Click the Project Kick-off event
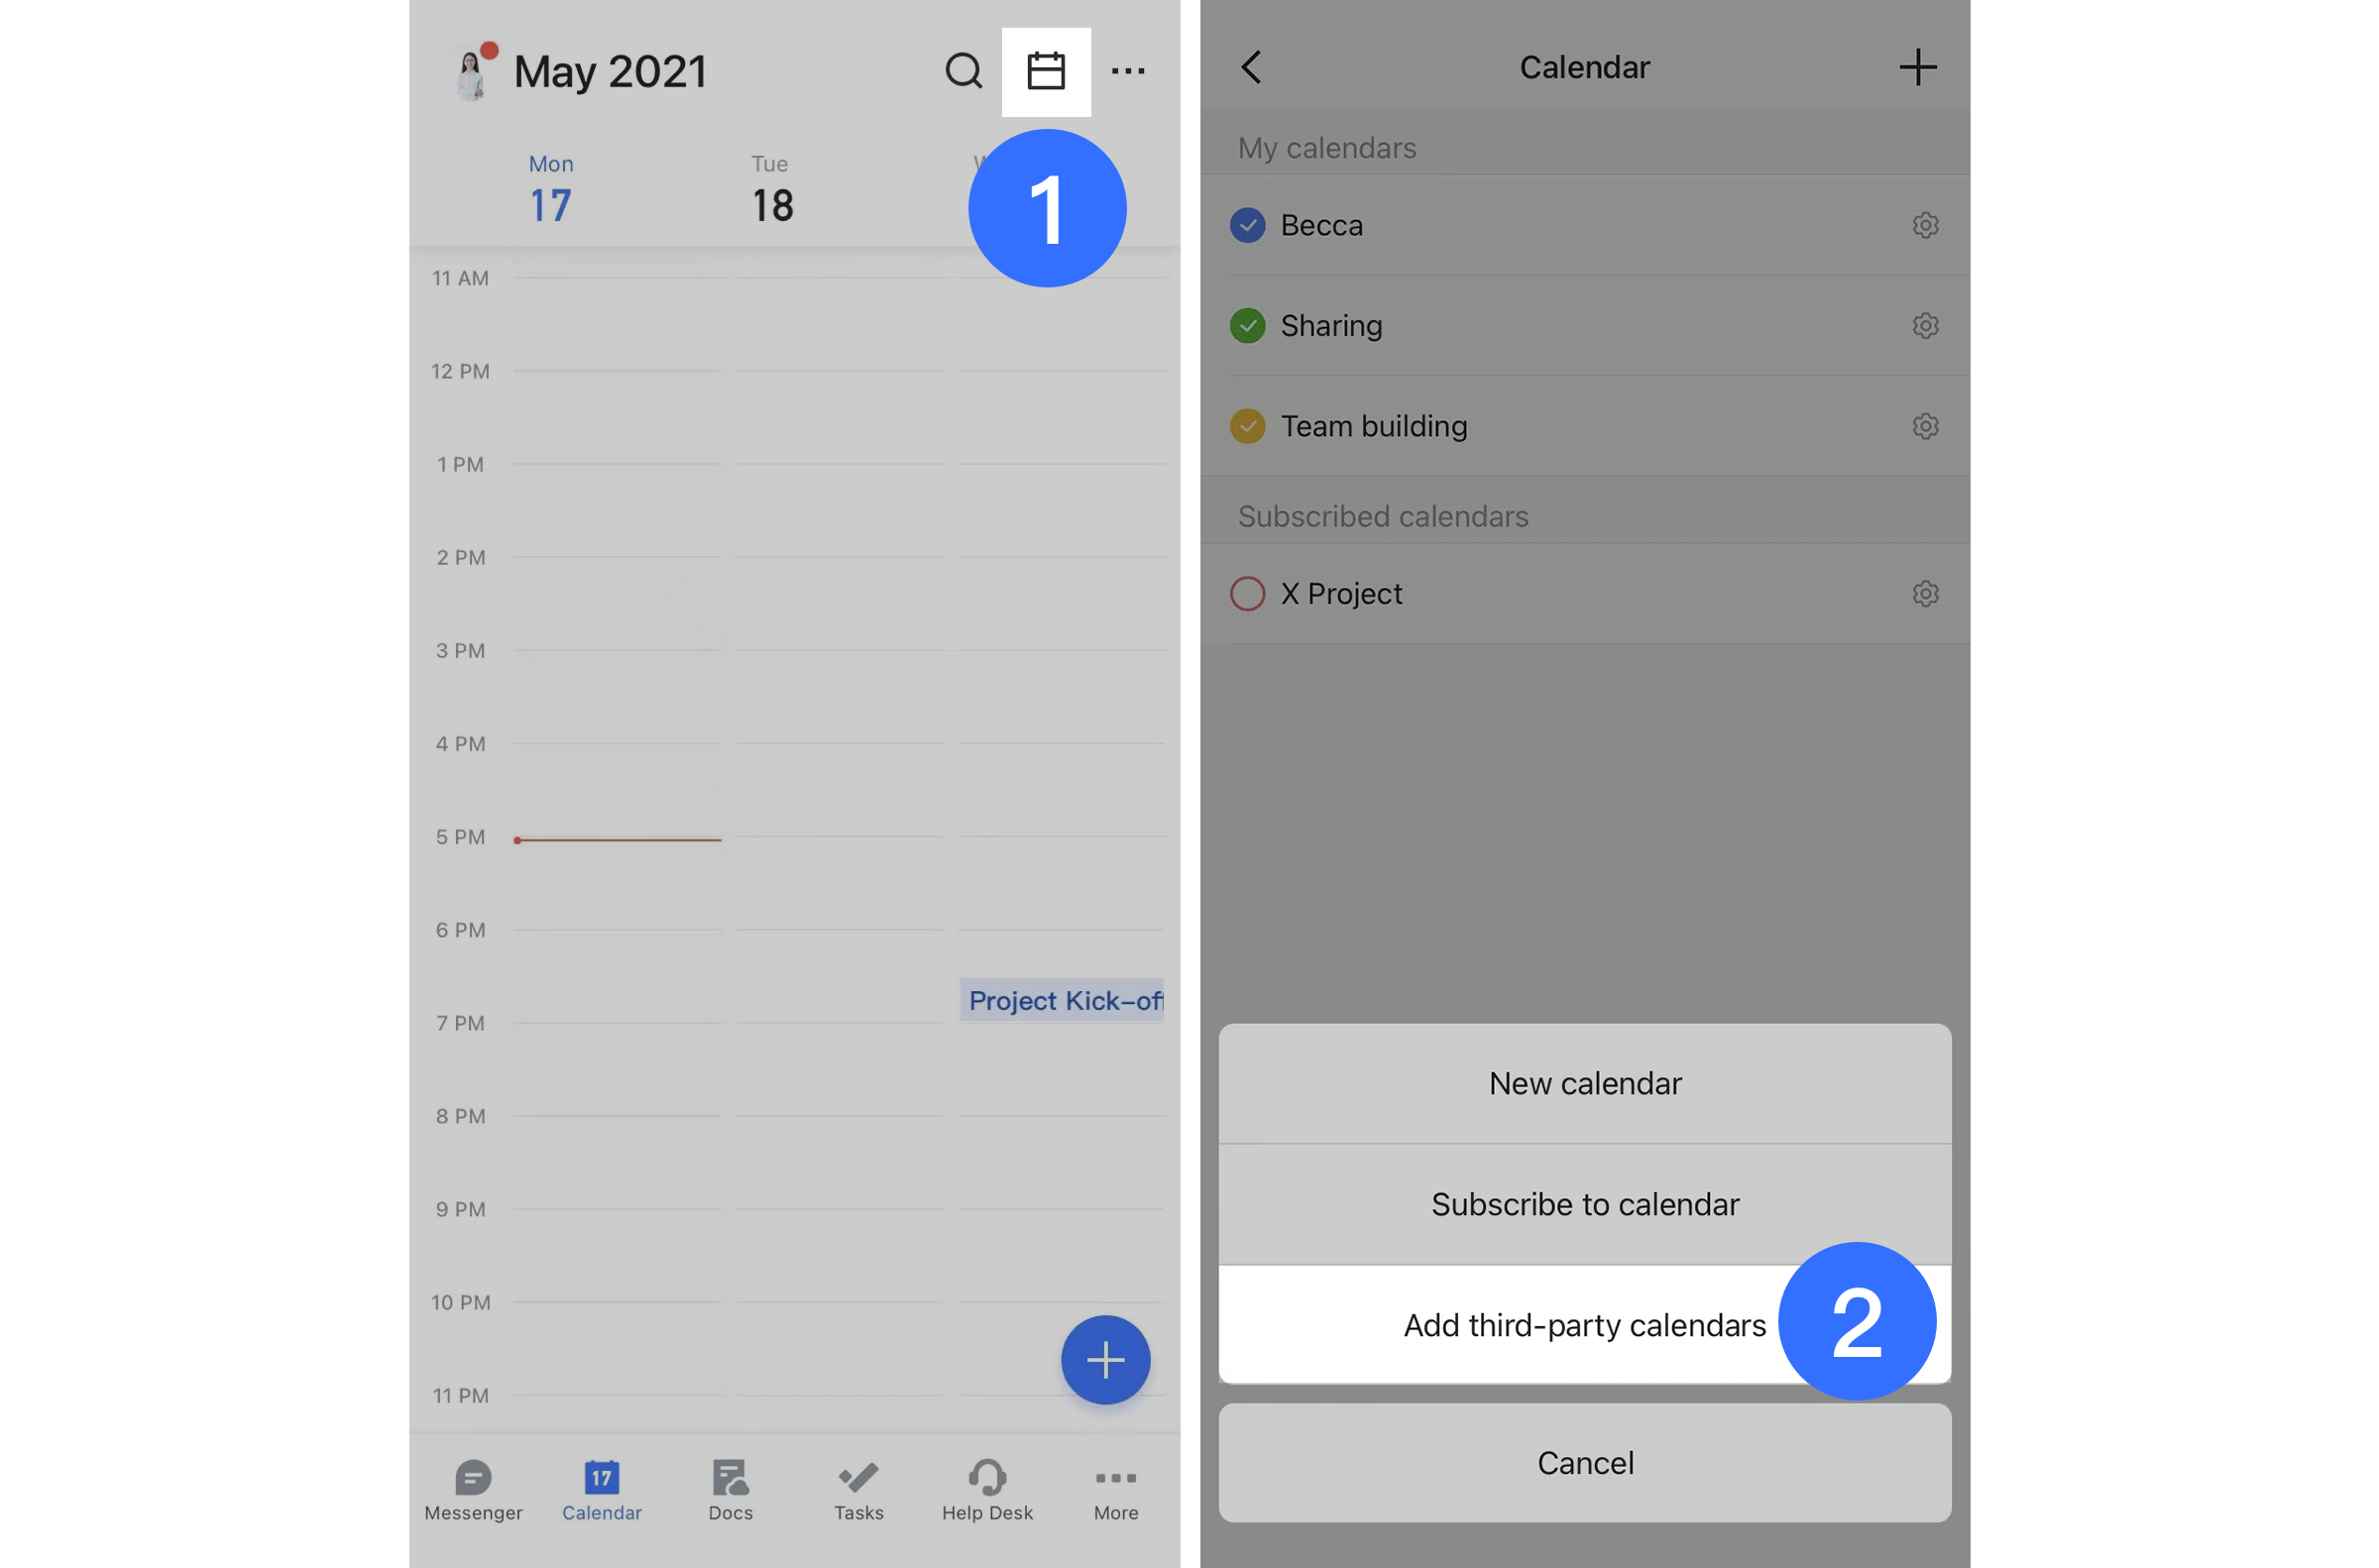 (x=1064, y=999)
